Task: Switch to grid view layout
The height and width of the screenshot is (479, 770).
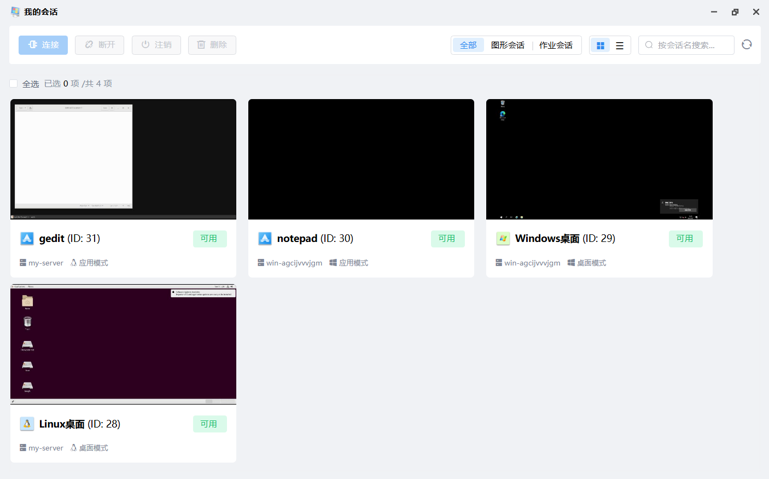Action: (600, 45)
